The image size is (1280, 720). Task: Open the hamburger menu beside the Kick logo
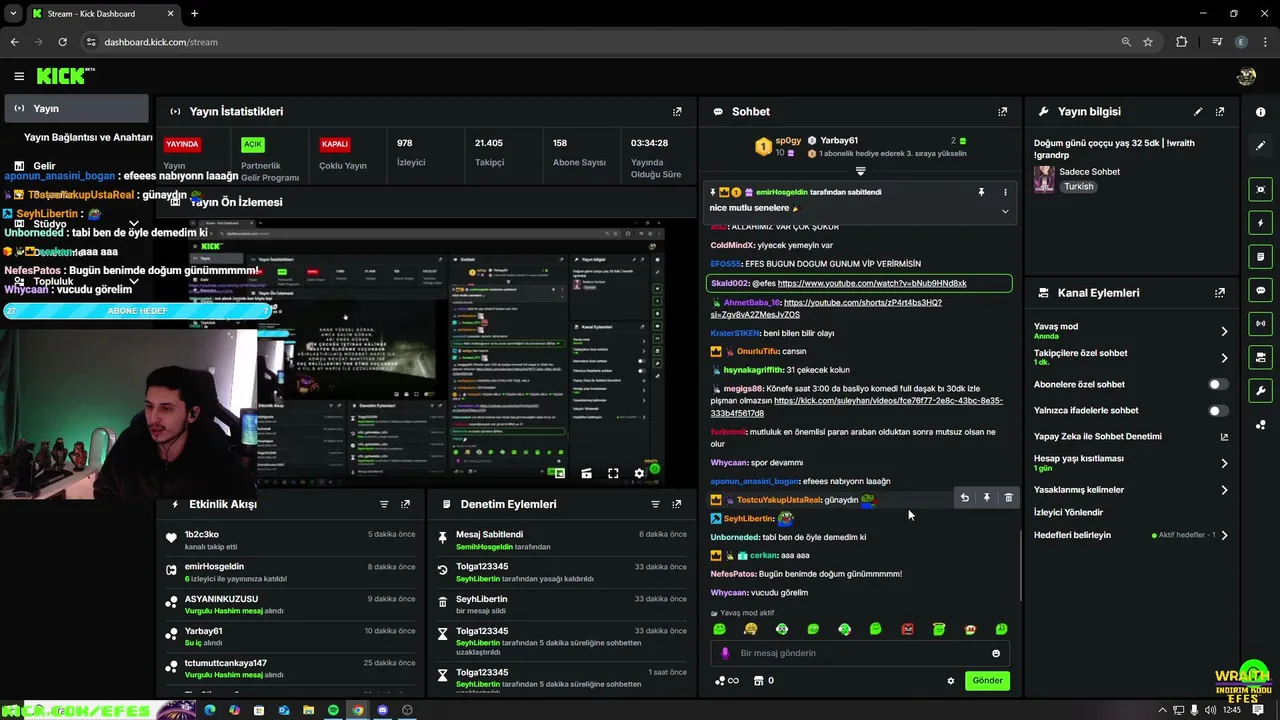click(x=19, y=76)
